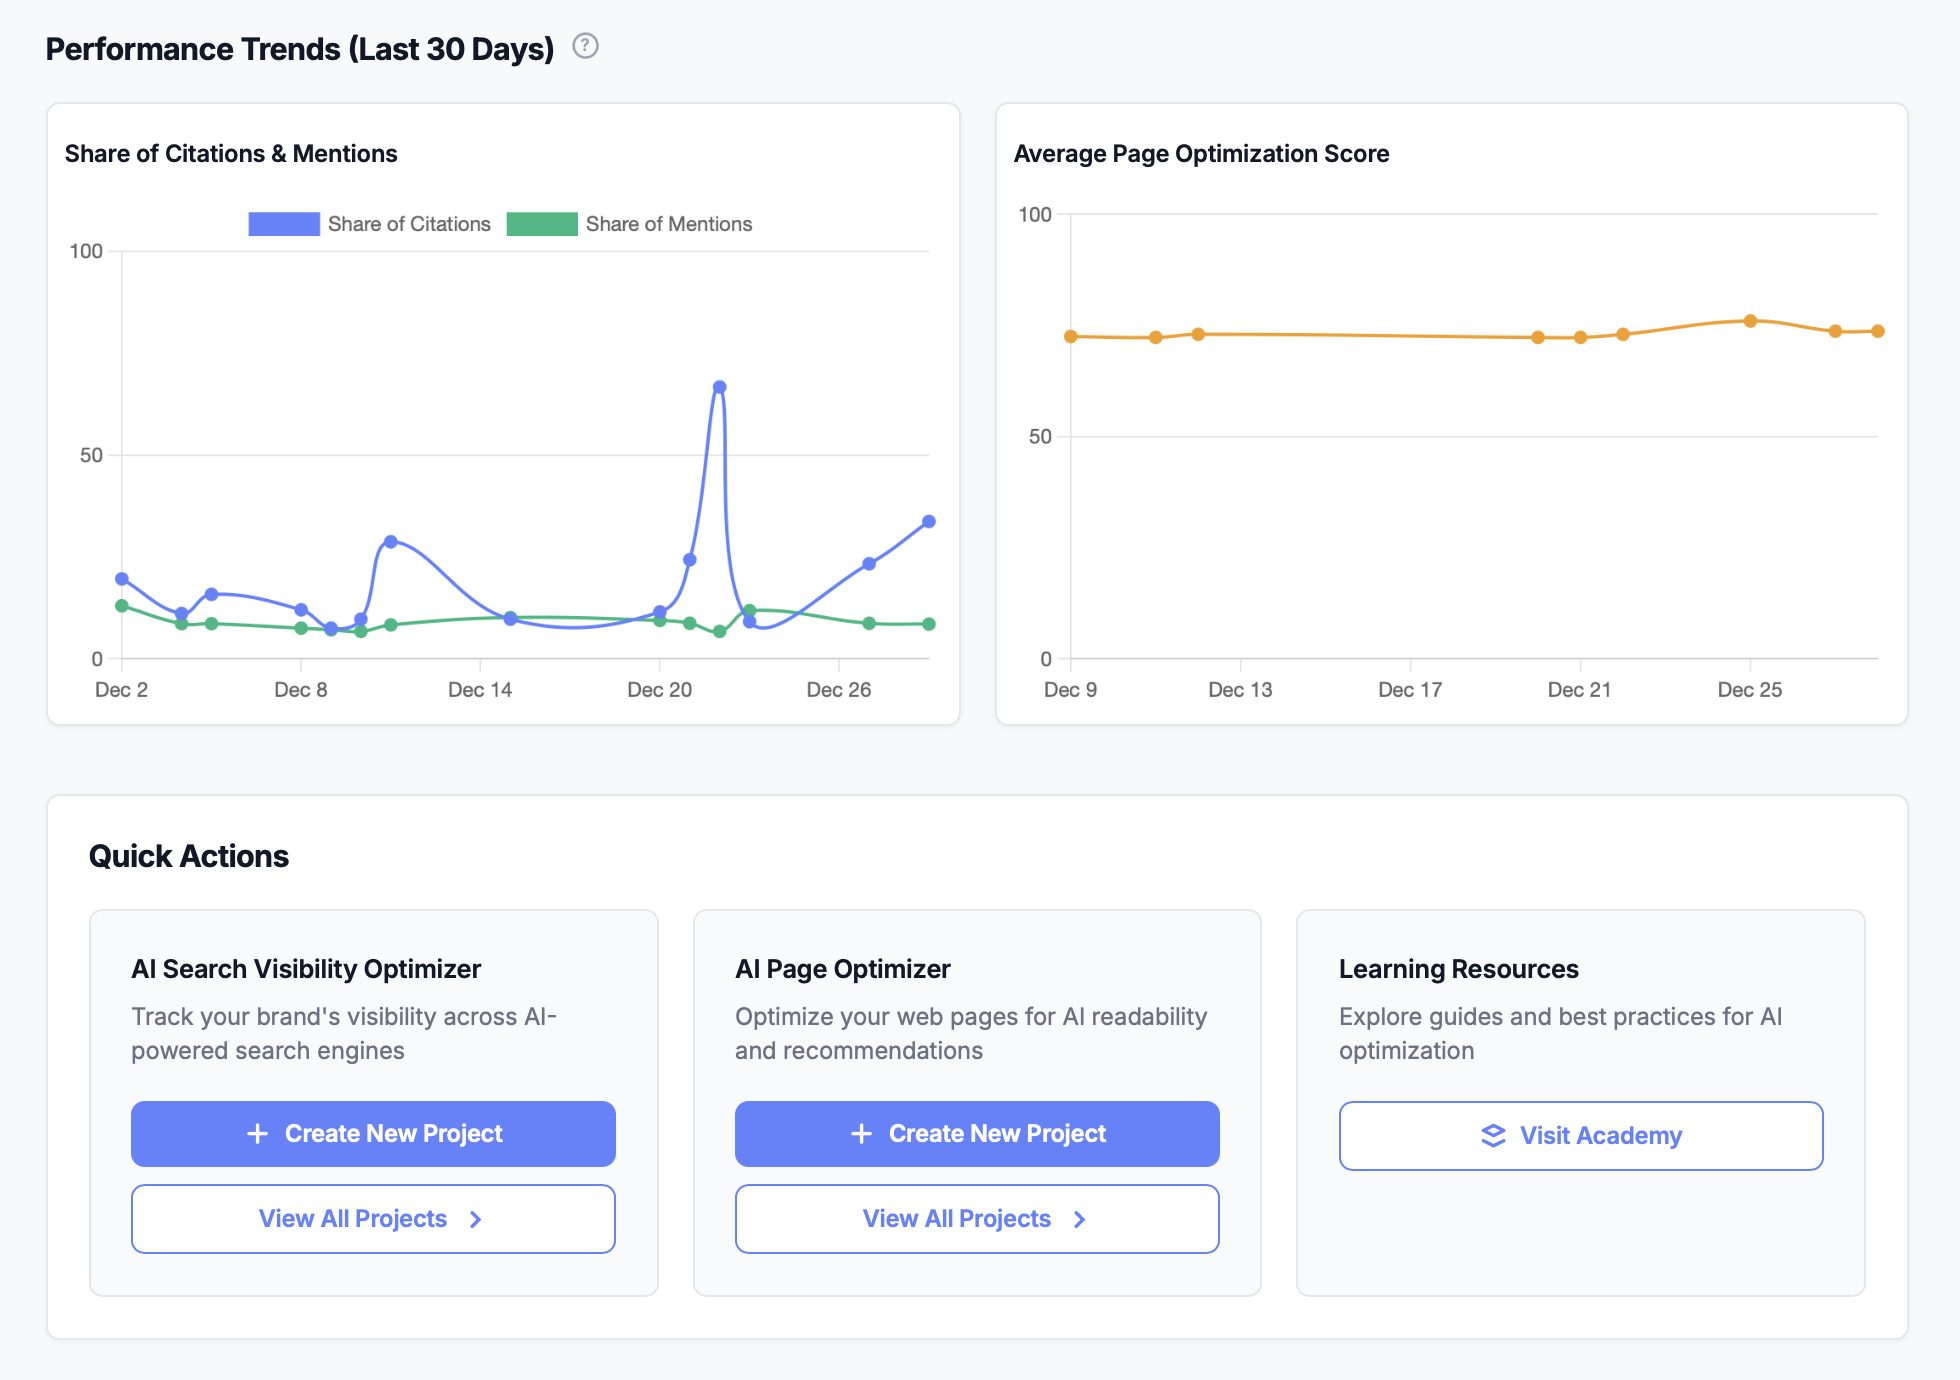Viewport: 1960px width, 1380px height.
Task: Select the first blue data point at Dec 2
Action: [x=121, y=578]
